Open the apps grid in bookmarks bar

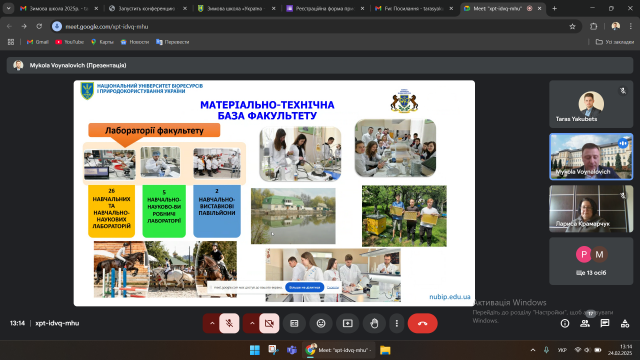click(x=11, y=42)
